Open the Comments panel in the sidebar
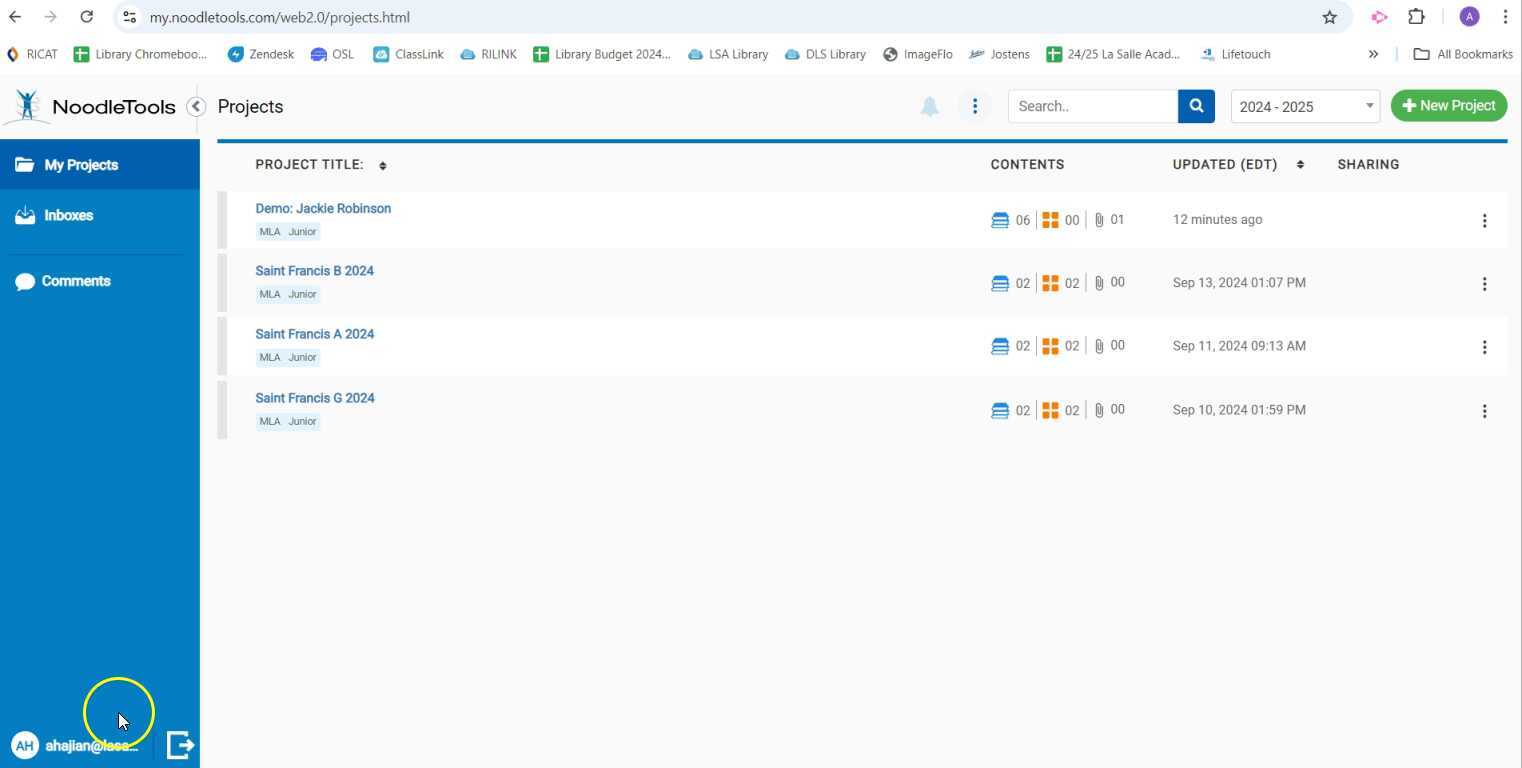The image size is (1522, 768). (75, 281)
